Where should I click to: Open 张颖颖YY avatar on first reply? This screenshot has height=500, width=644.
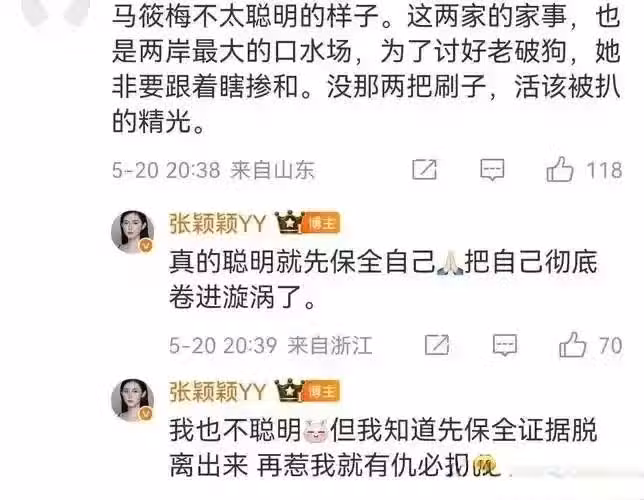click(x=132, y=231)
